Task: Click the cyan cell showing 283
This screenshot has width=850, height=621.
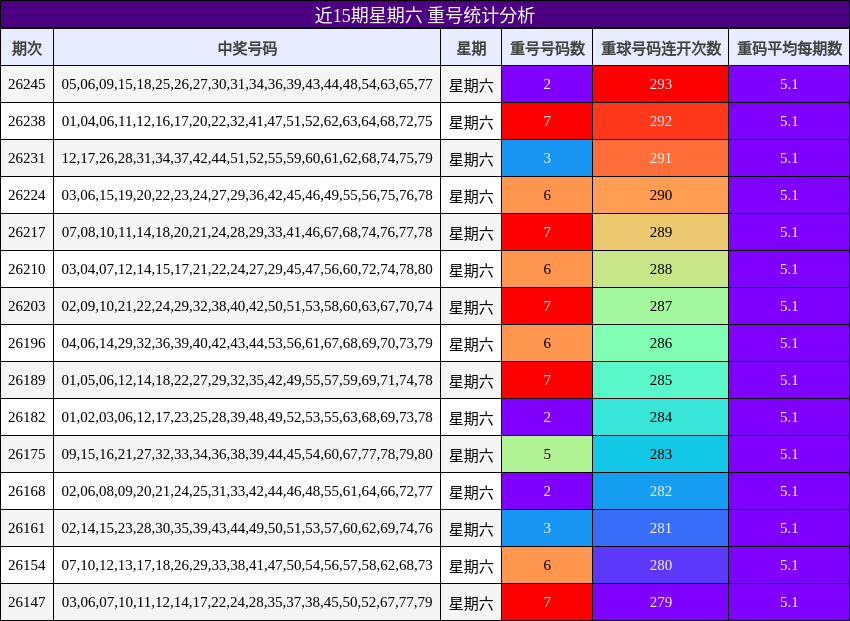Action: tap(660, 454)
